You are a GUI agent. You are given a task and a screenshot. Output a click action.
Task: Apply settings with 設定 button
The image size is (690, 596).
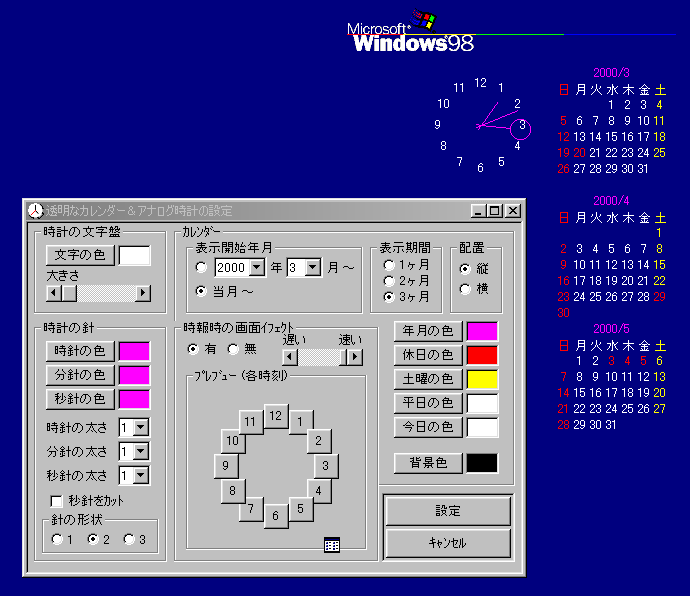point(448,511)
